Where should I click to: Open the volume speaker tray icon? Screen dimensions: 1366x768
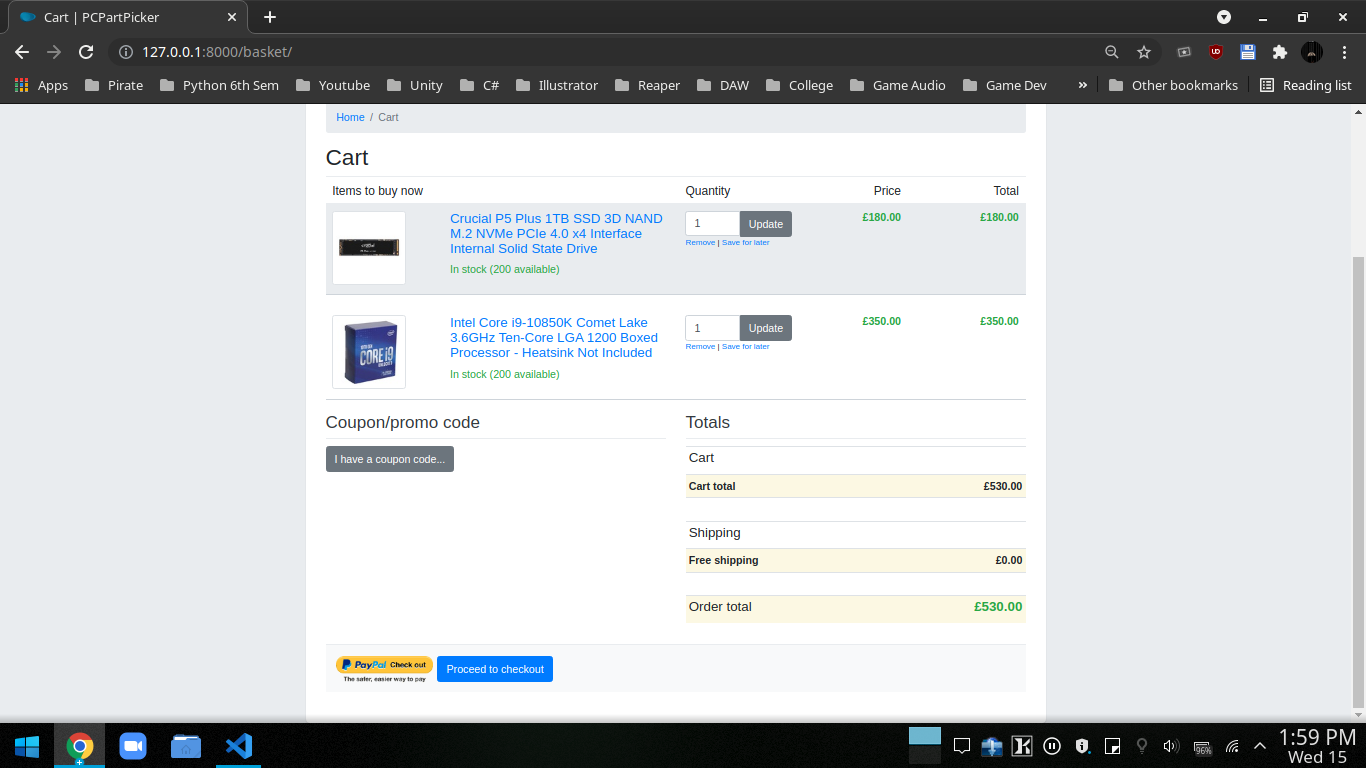pos(1172,746)
